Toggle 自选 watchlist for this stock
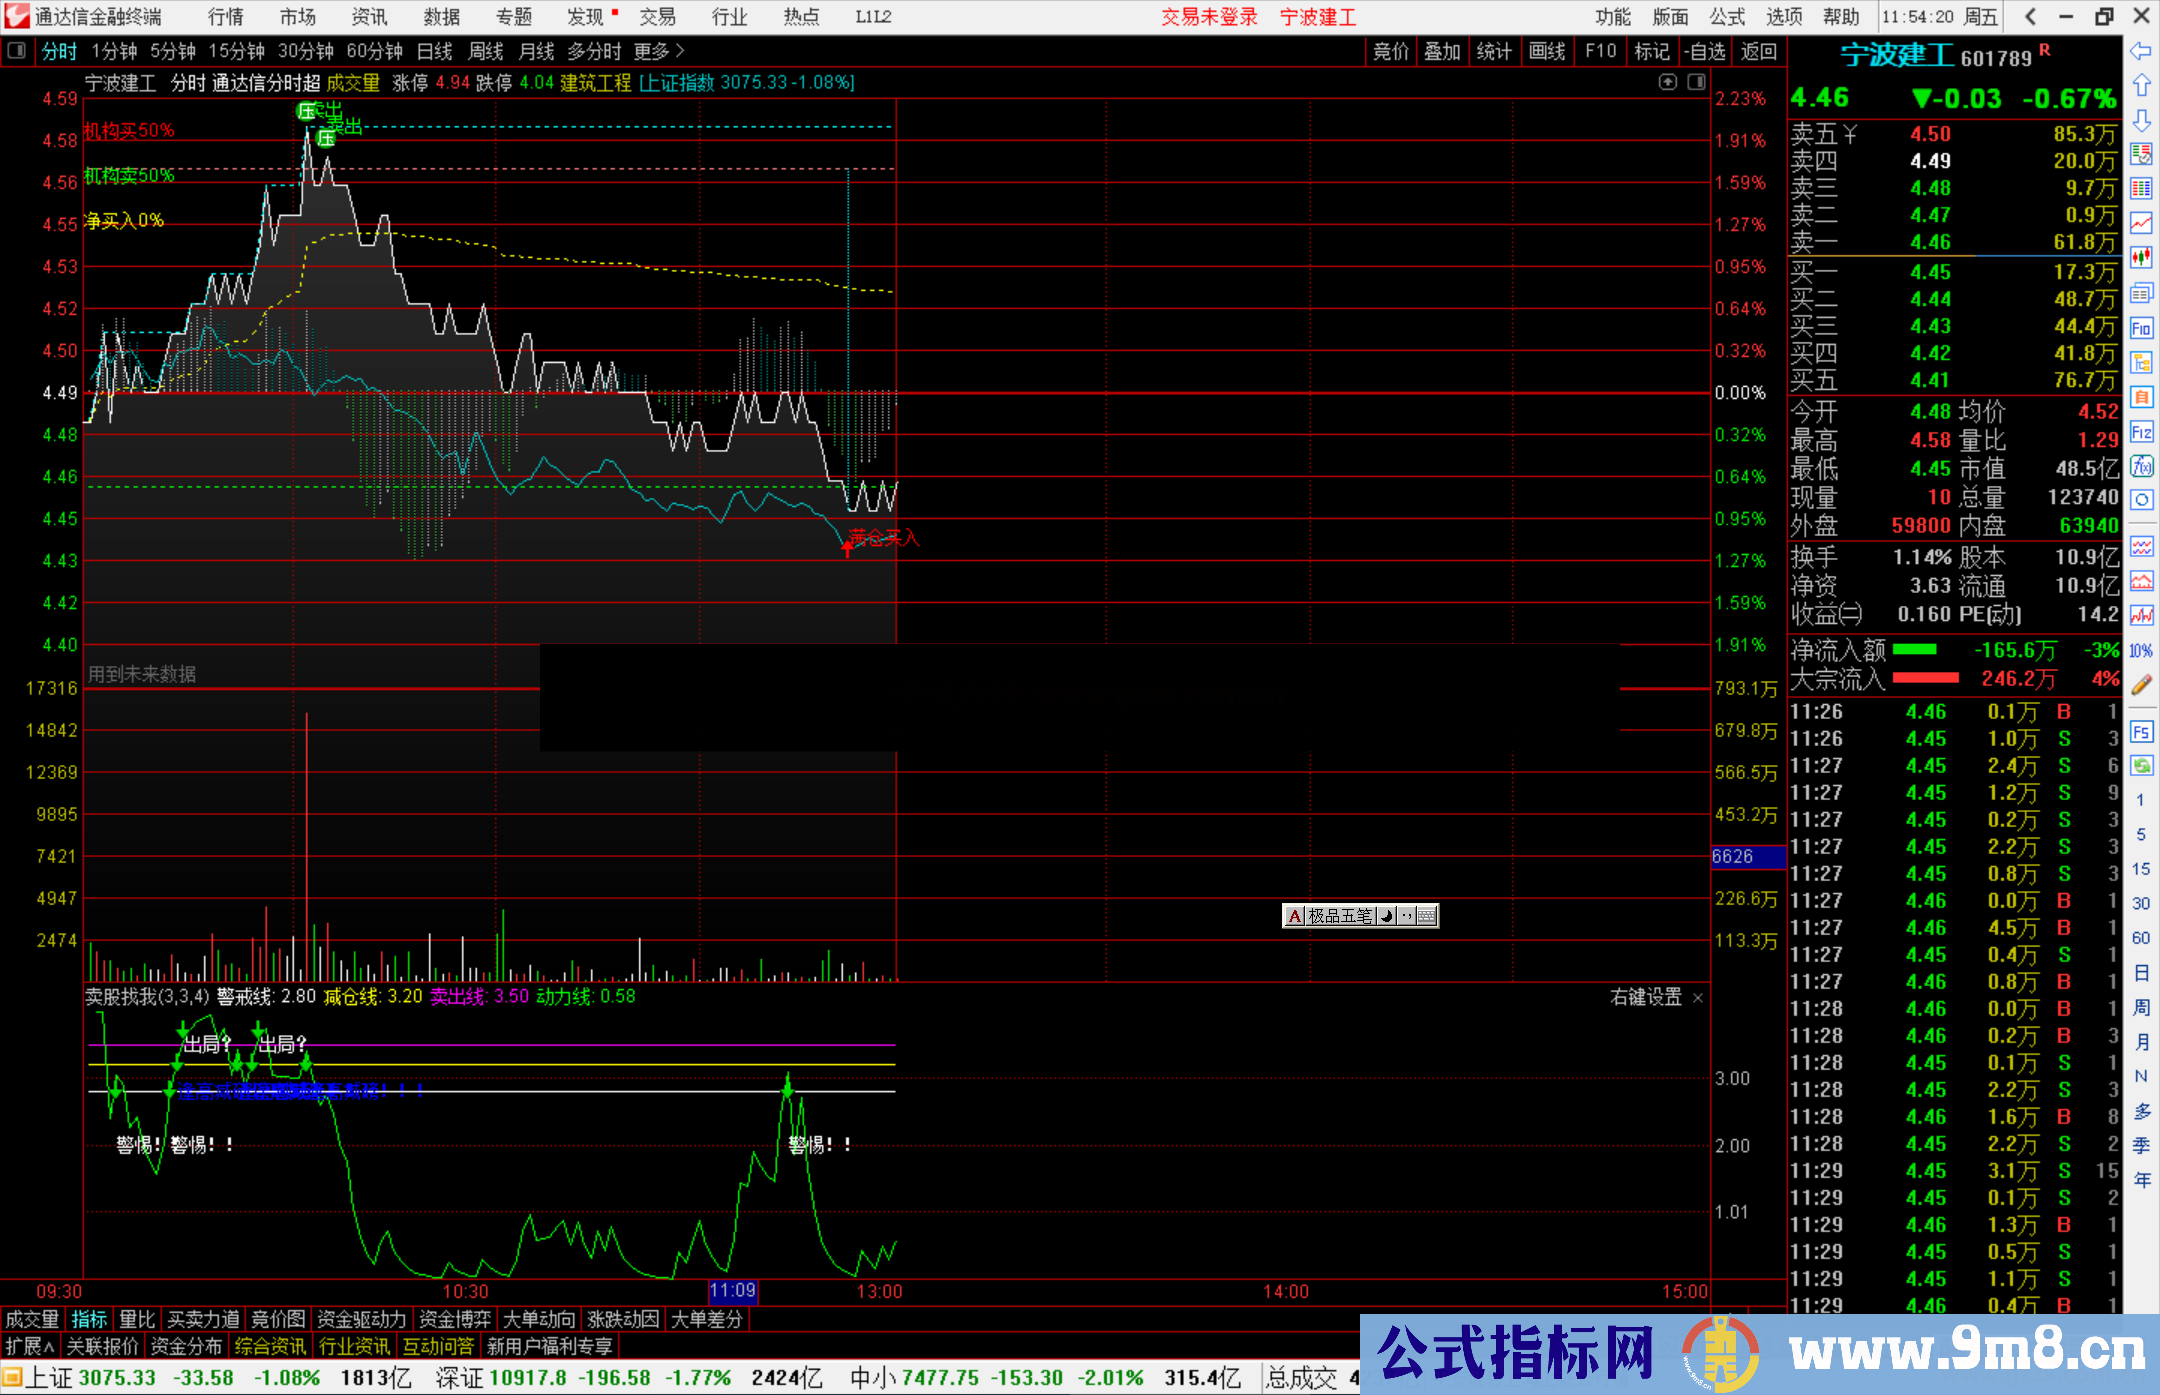 [1704, 51]
